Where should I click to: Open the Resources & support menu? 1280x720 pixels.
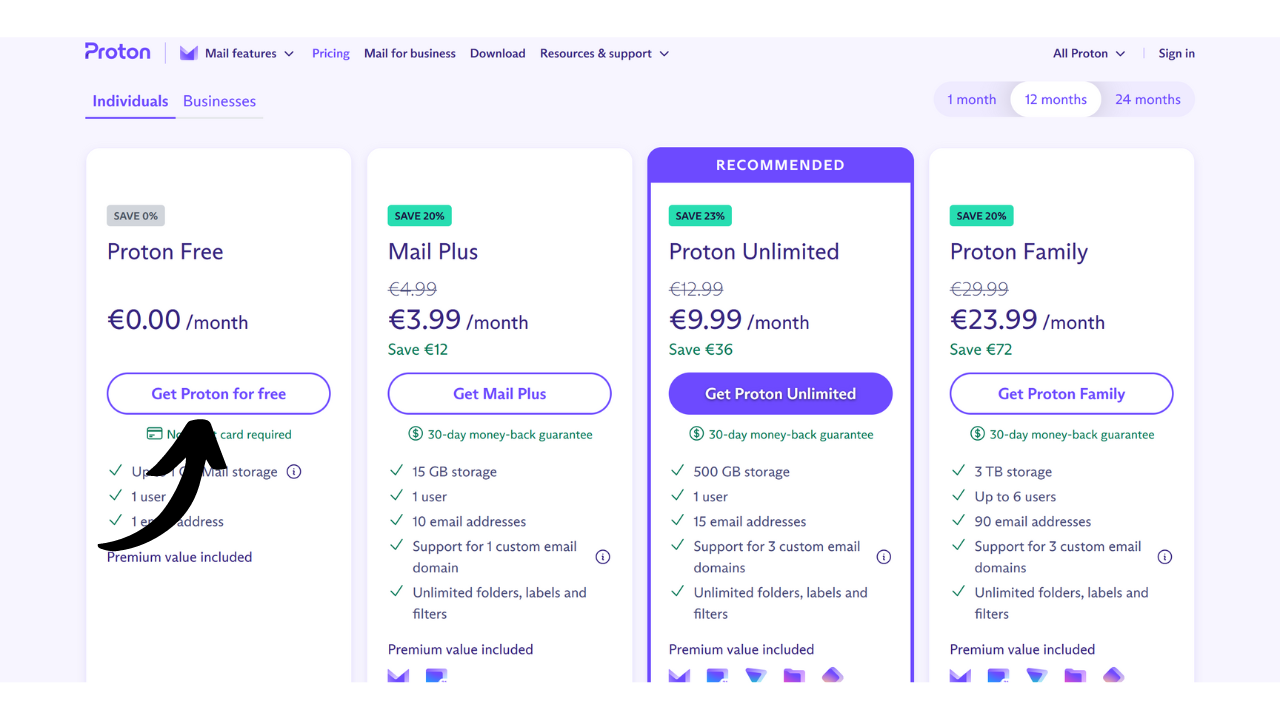pos(604,54)
